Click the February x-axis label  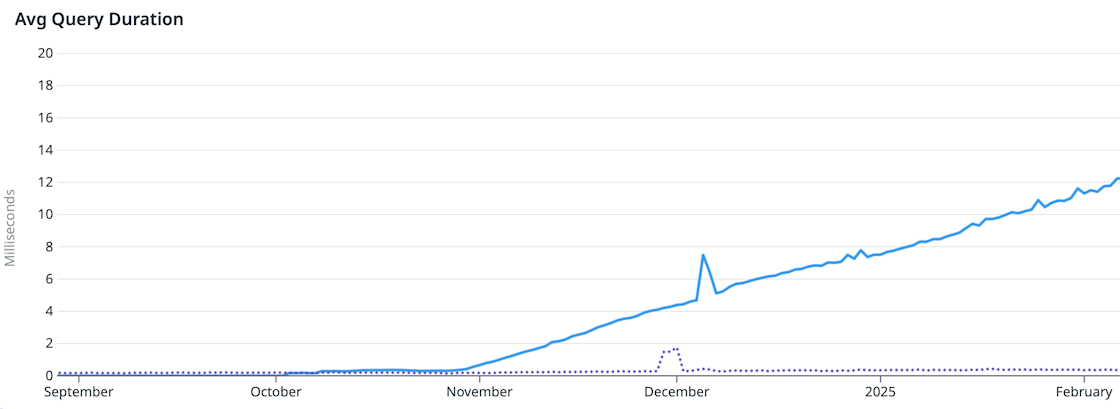coord(1084,392)
